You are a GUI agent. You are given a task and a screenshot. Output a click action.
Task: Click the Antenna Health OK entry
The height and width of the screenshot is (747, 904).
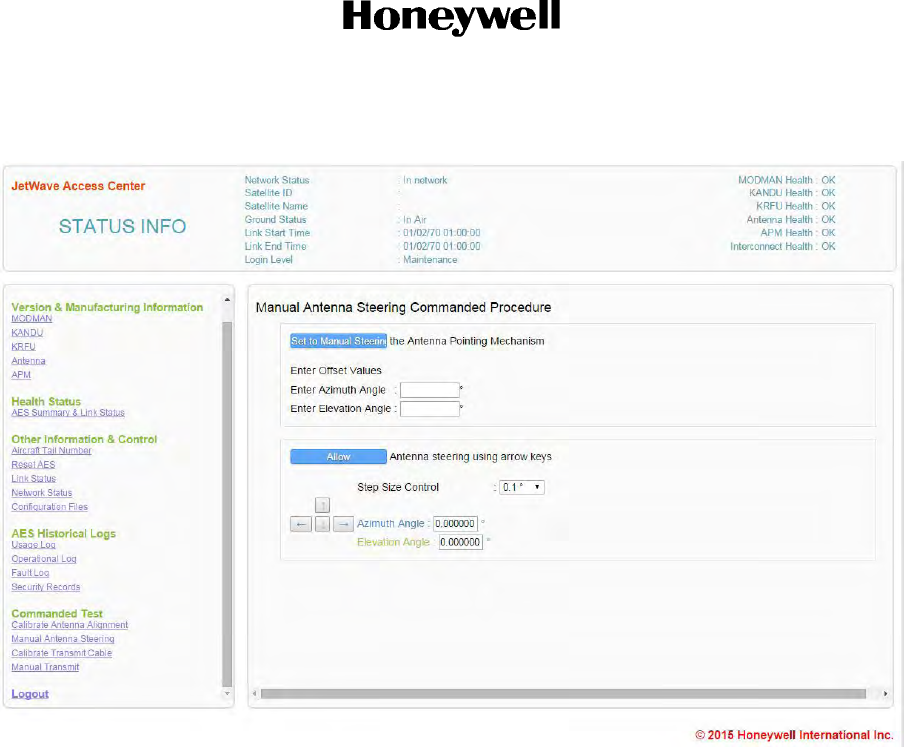791,220
